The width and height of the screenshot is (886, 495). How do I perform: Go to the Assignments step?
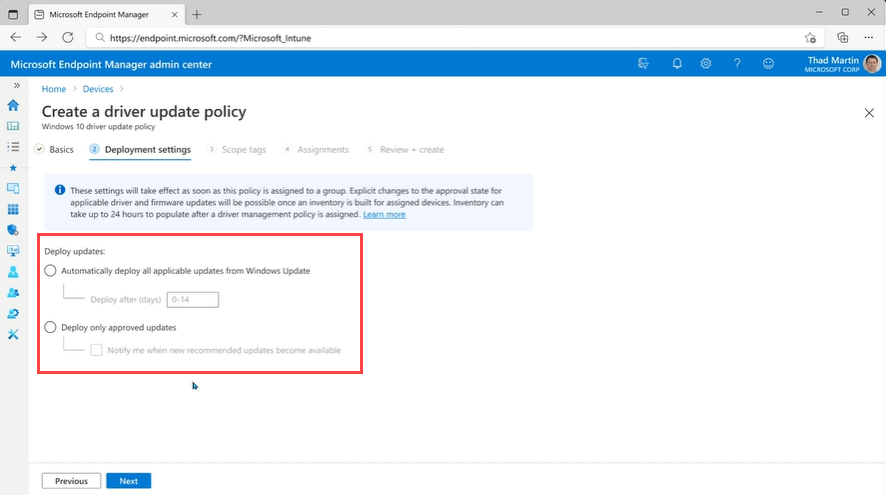tap(316, 150)
